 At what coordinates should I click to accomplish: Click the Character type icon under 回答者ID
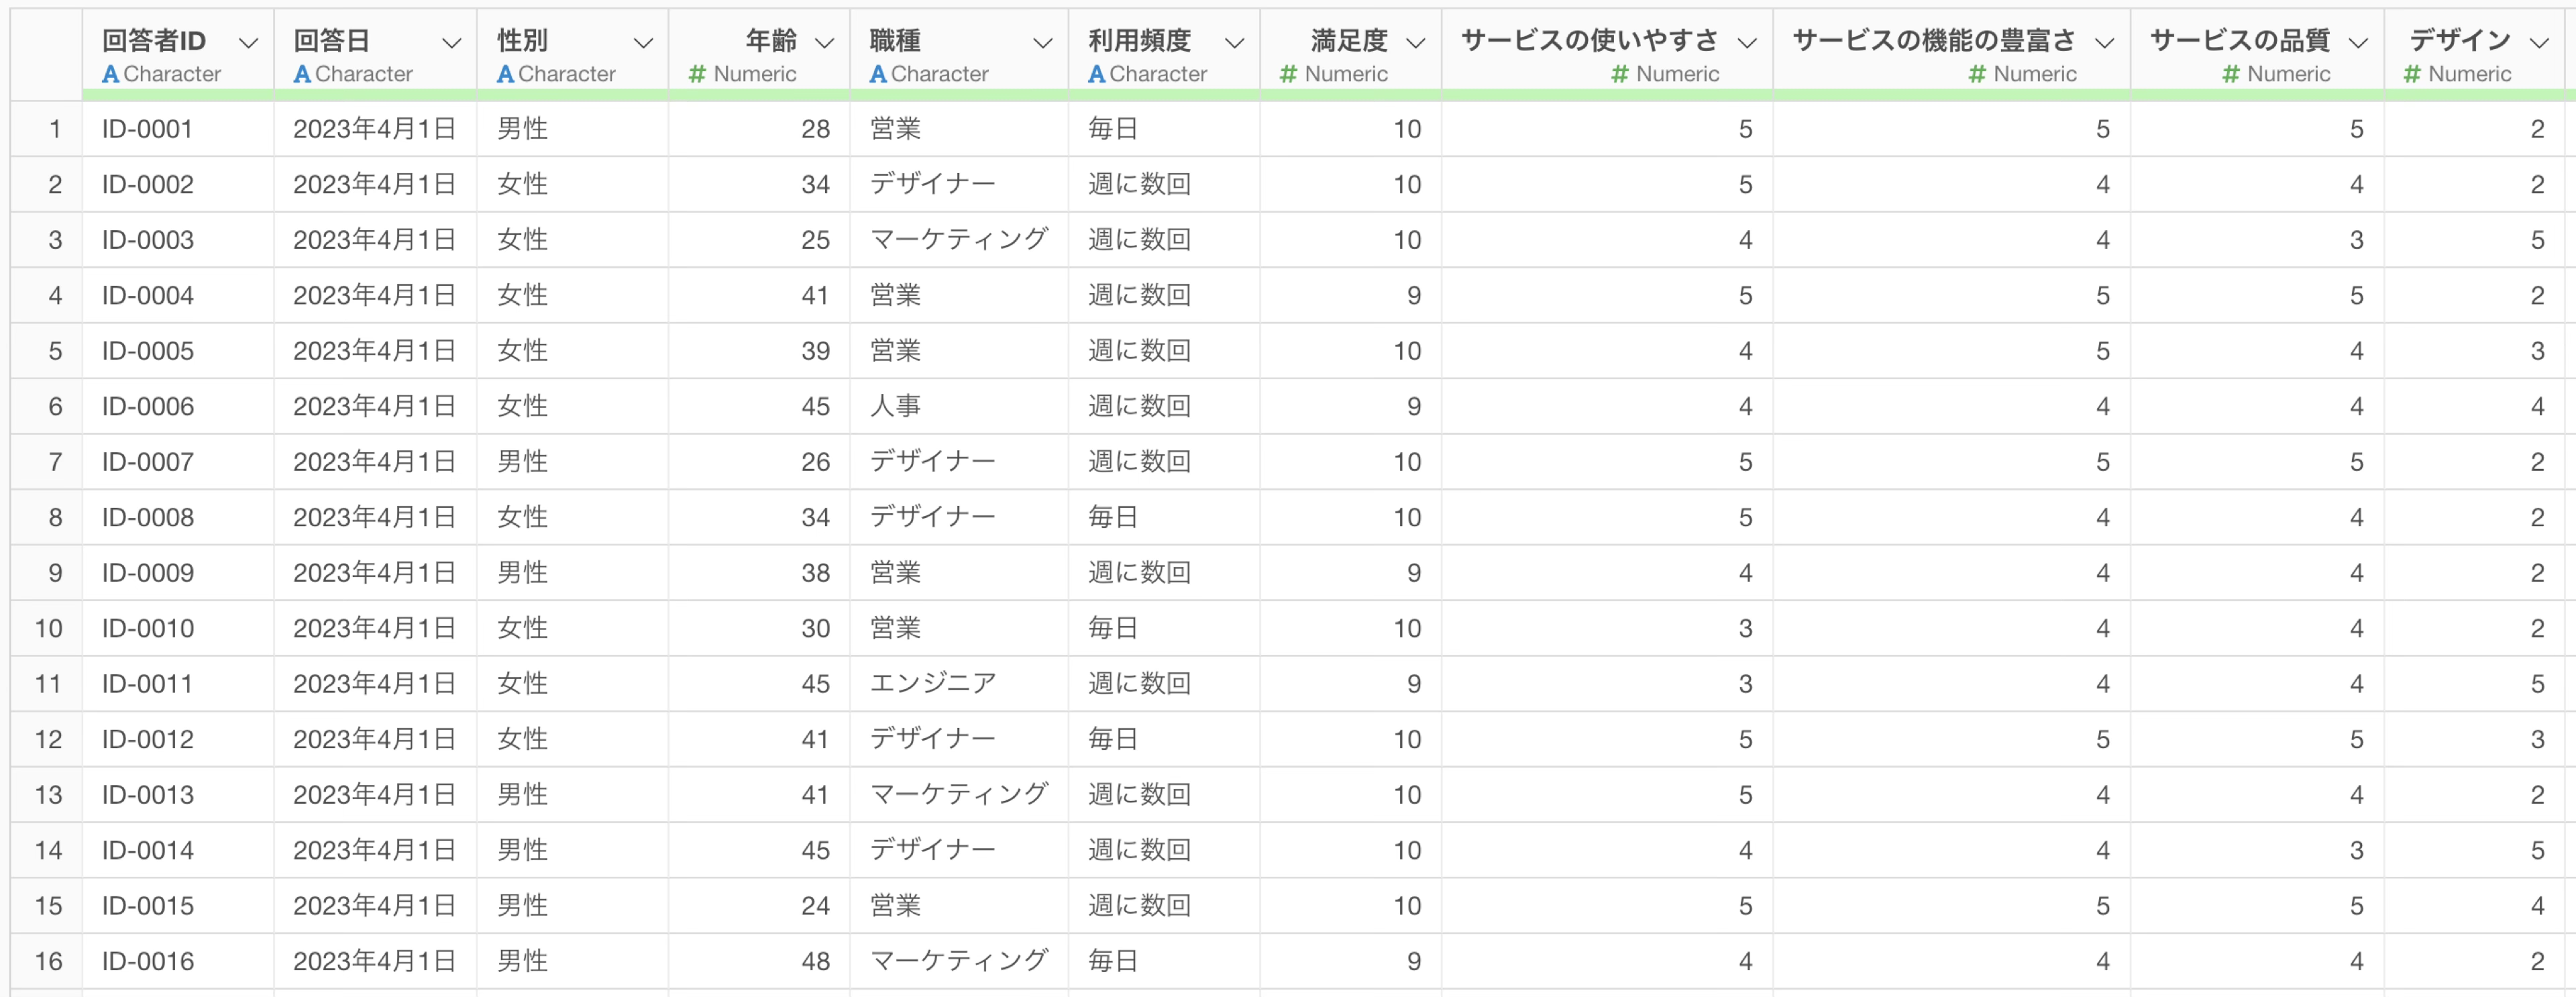point(110,74)
